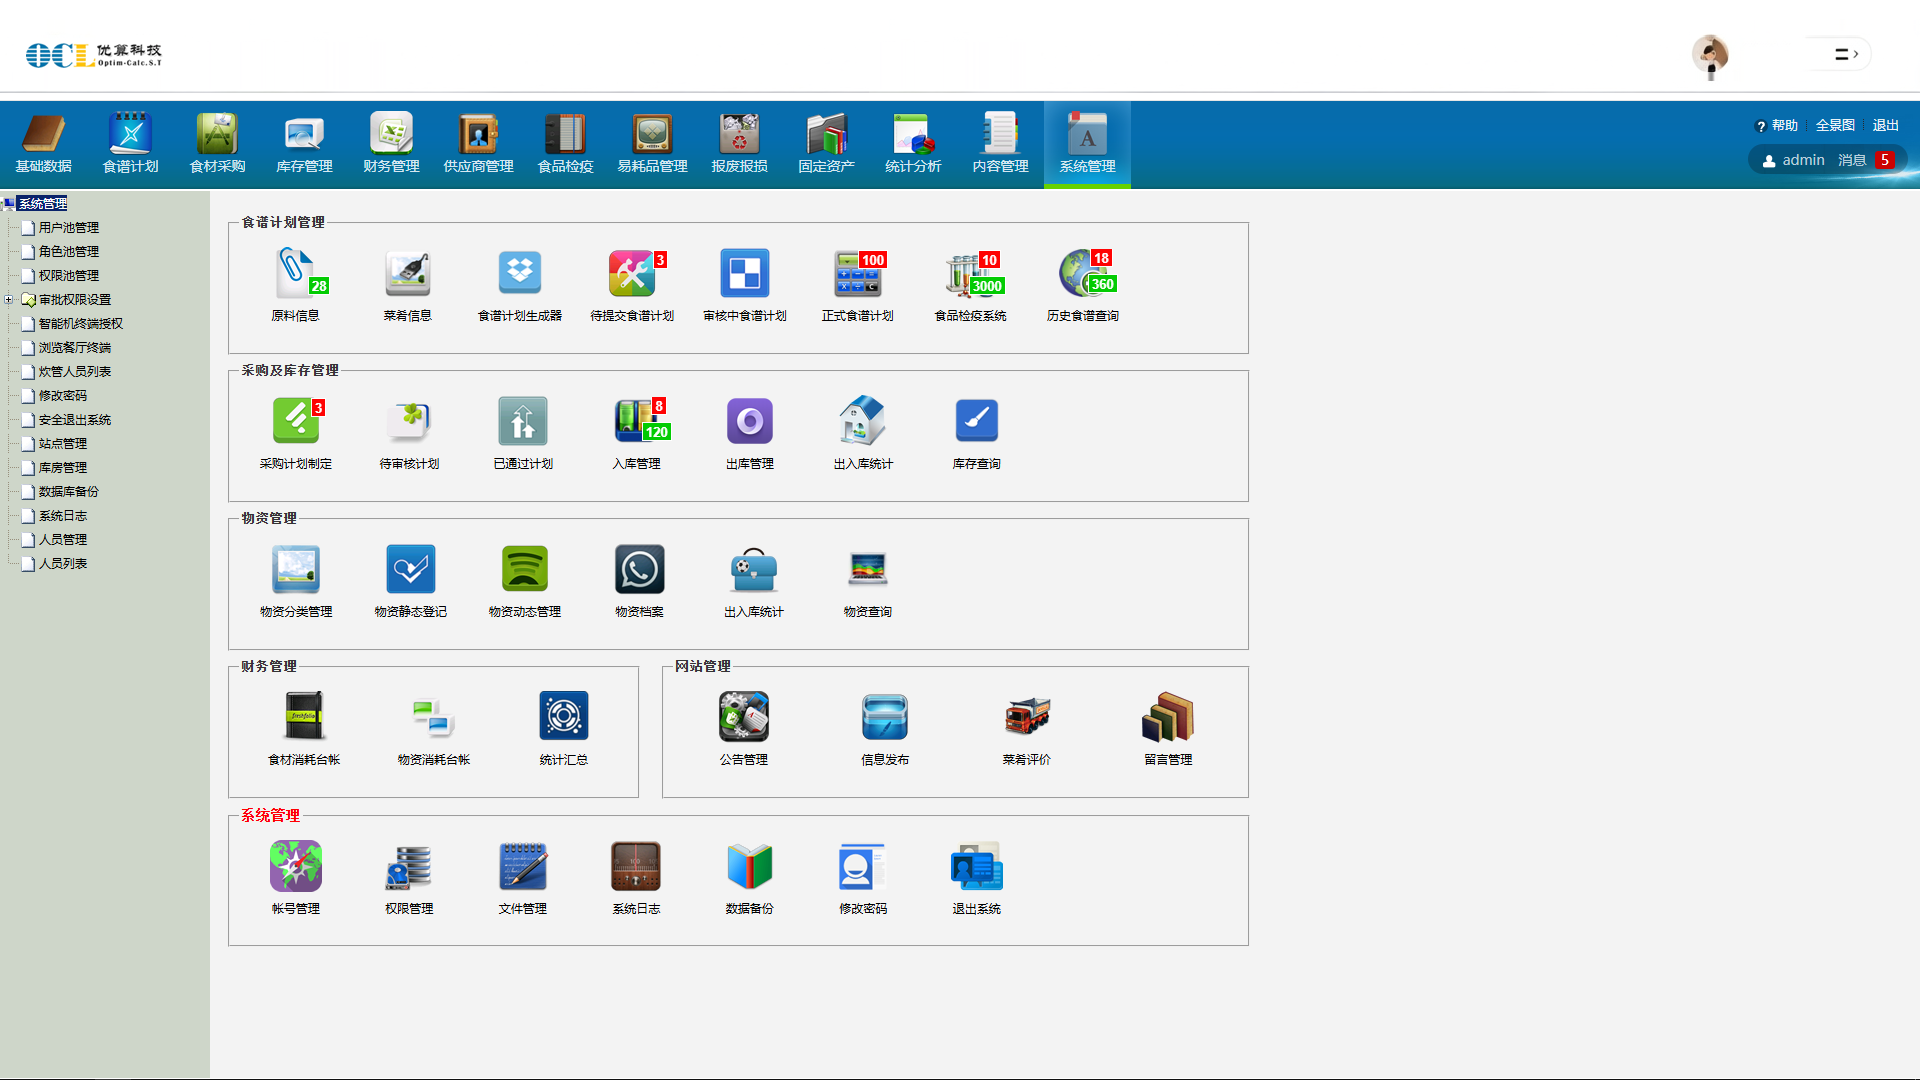Open the 入库管理 icon

pos(637,421)
